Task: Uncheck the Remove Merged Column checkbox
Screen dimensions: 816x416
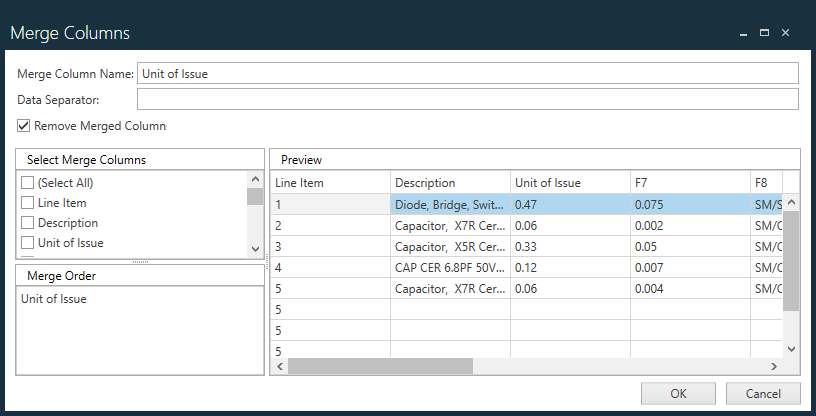Action: click(x=24, y=127)
